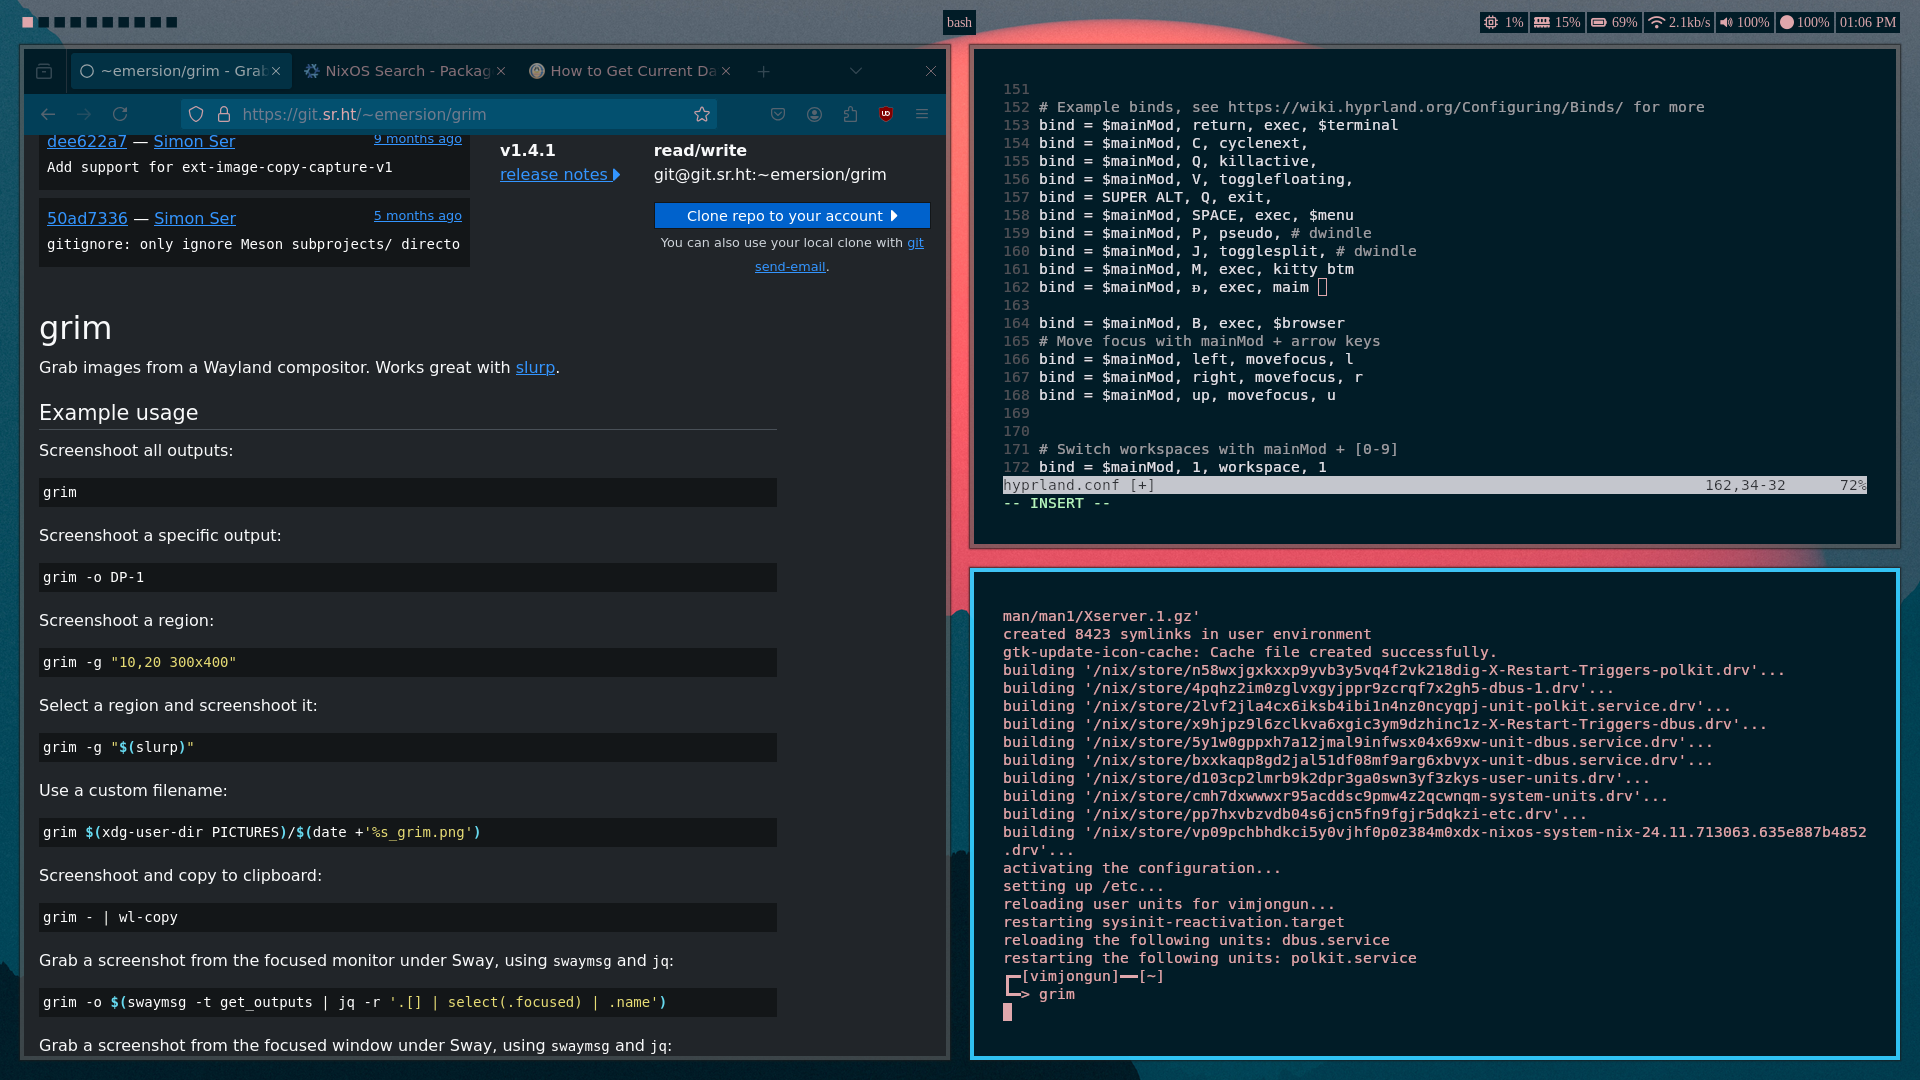The width and height of the screenshot is (1920, 1080).
Task: Click the URL address bar field
Action: coord(450,114)
